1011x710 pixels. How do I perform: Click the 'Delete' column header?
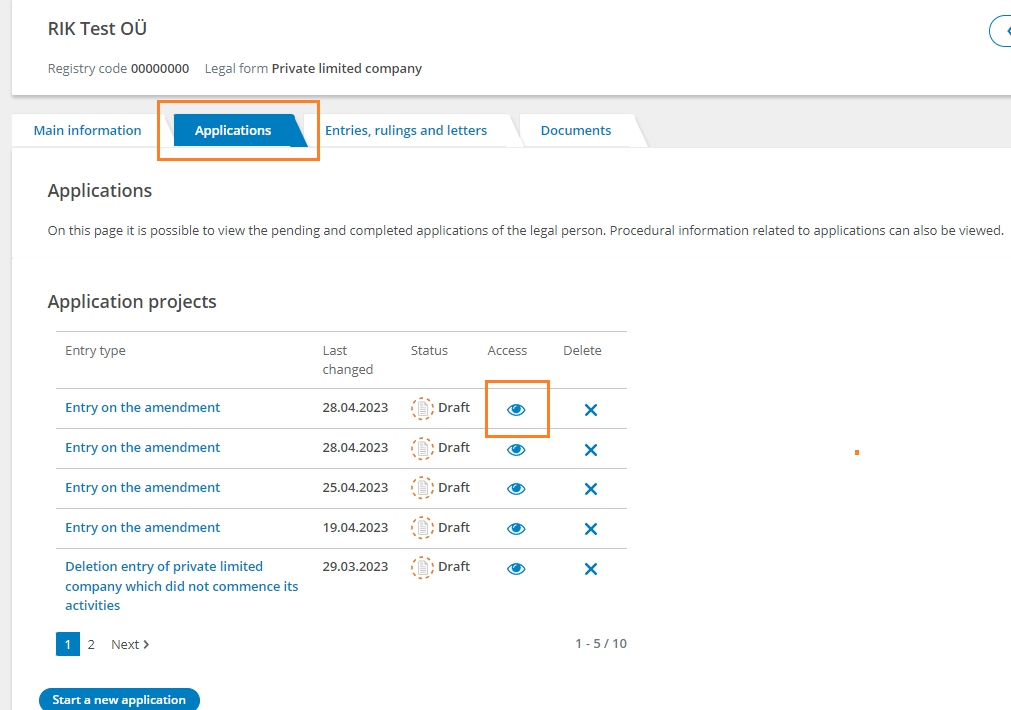pos(582,351)
